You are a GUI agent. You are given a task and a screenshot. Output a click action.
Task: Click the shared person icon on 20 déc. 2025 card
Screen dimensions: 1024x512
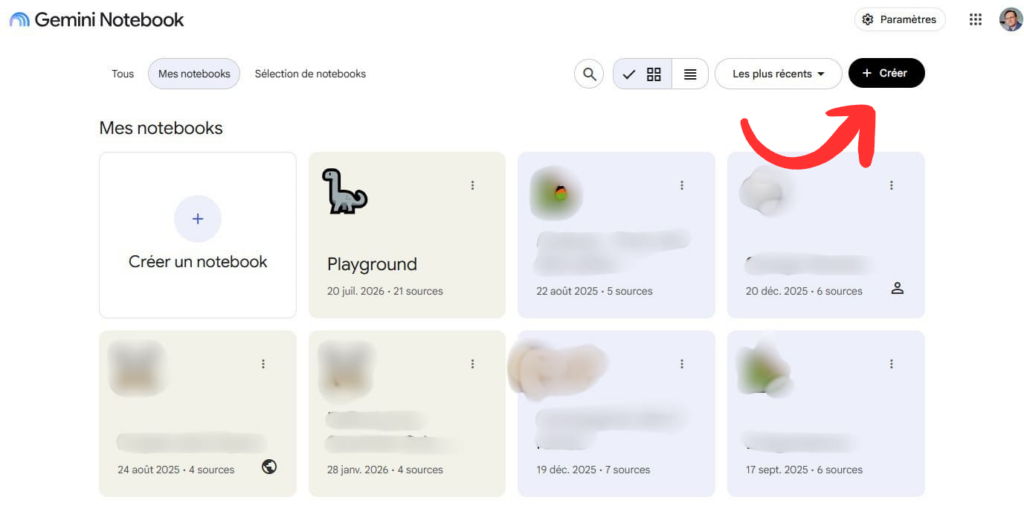click(x=897, y=288)
